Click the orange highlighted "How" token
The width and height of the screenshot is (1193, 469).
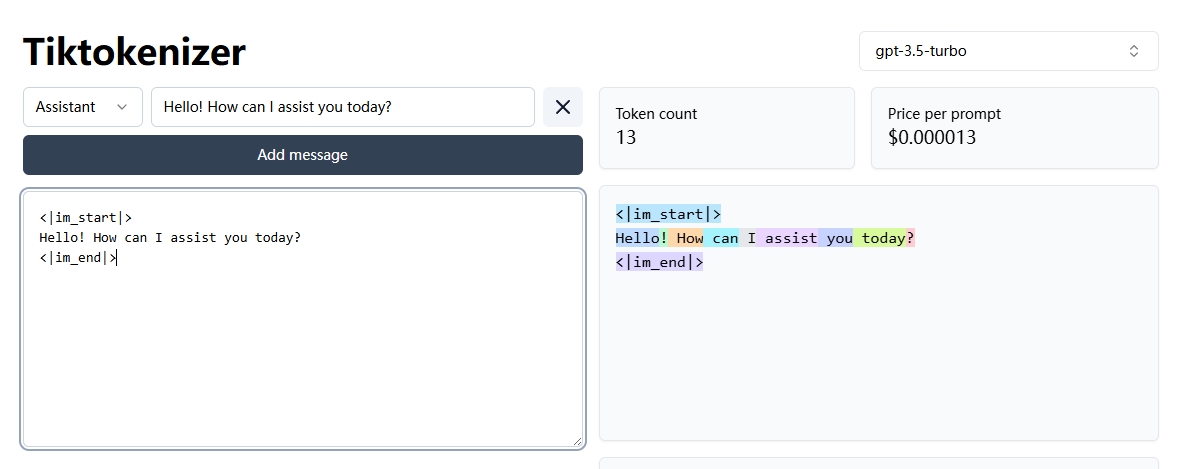coord(689,238)
